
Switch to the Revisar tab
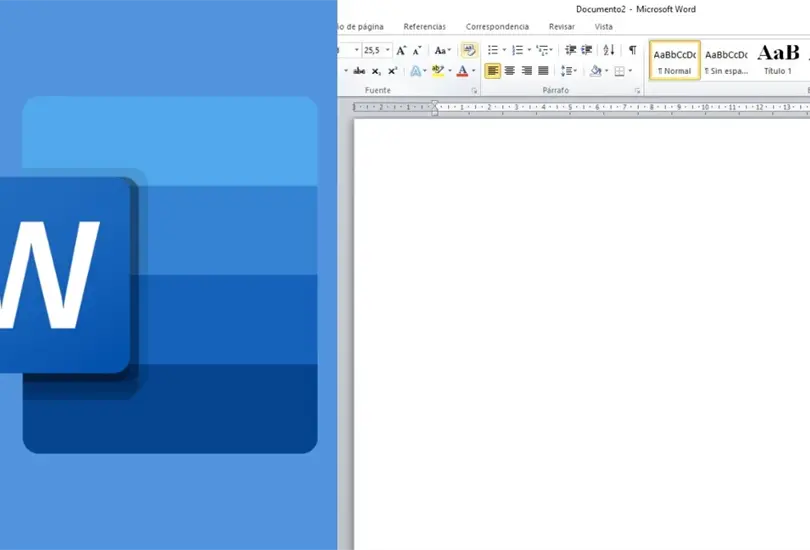[x=562, y=26]
